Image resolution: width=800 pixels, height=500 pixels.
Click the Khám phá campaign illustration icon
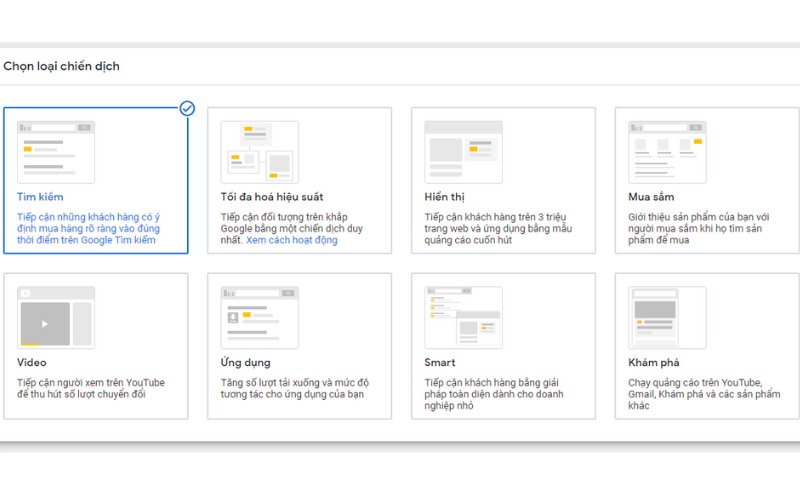(x=667, y=317)
